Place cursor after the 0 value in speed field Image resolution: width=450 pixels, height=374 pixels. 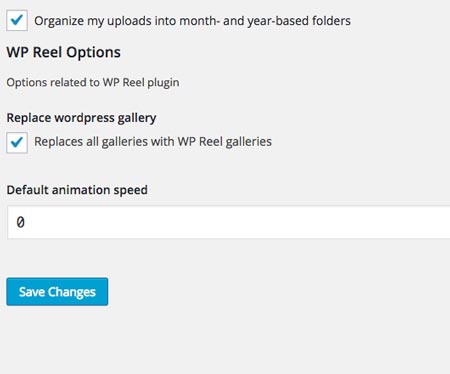click(26, 222)
